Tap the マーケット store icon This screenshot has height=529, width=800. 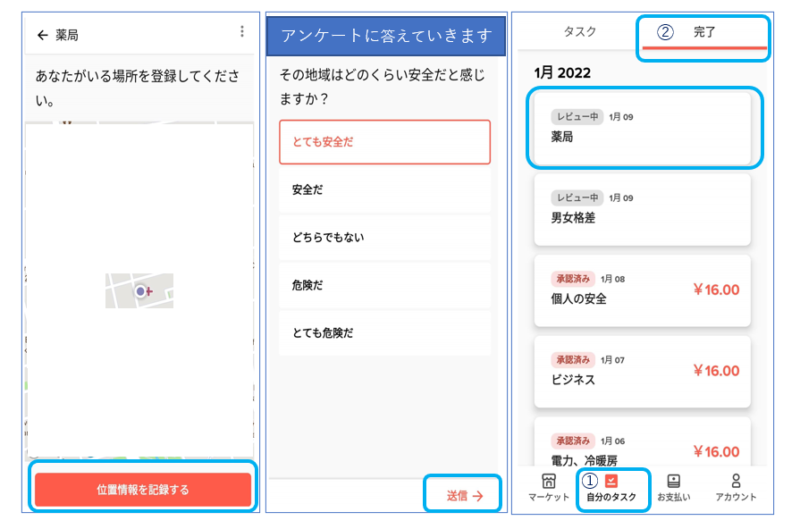(548, 482)
